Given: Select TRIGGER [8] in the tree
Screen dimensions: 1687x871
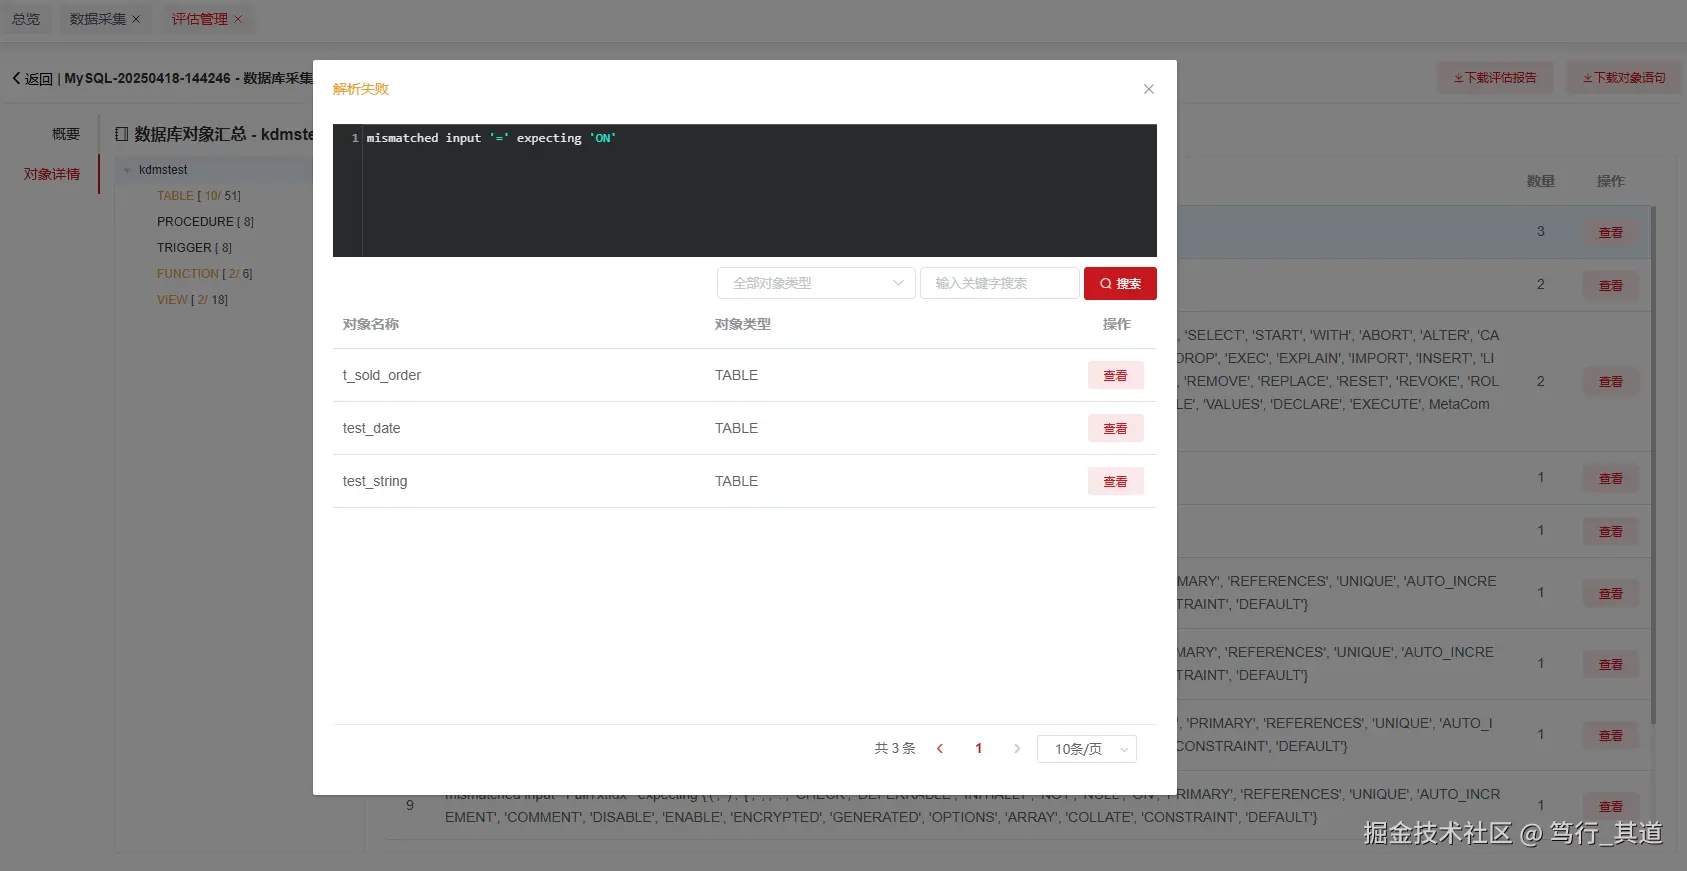Looking at the screenshot, I should point(194,248).
